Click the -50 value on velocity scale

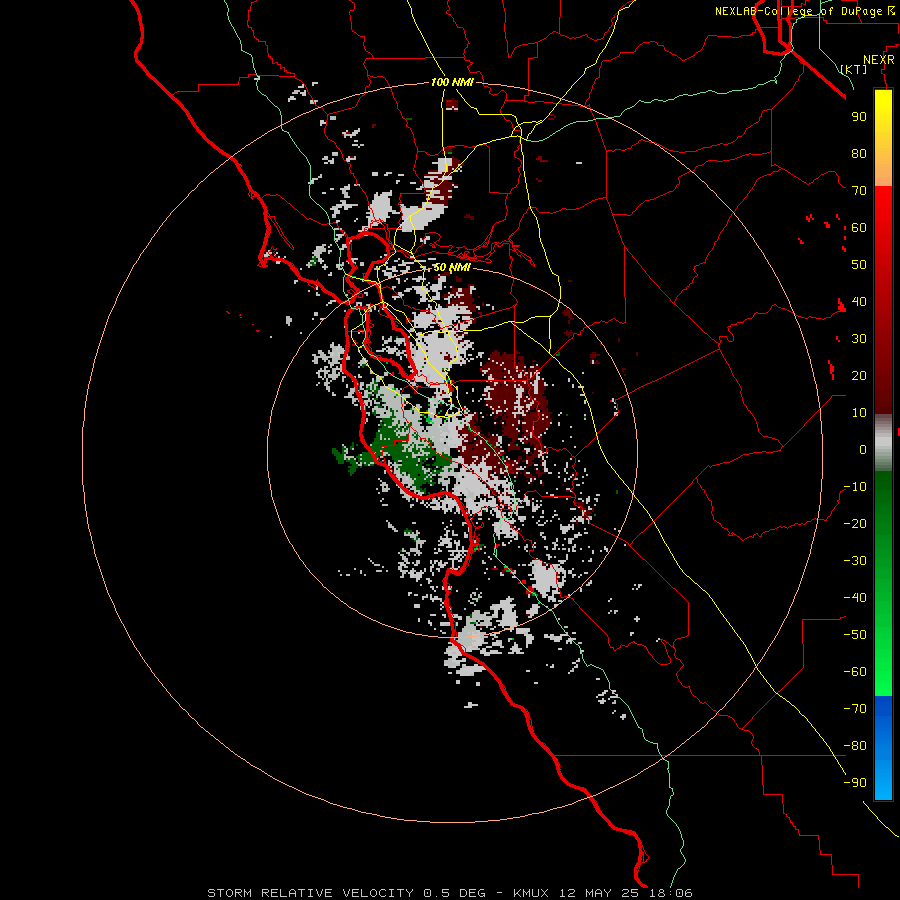click(x=855, y=635)
